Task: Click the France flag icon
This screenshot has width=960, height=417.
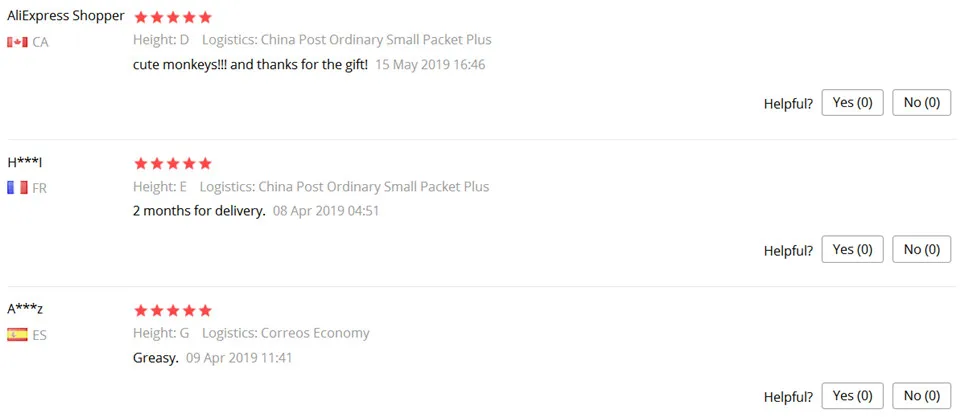Action: pos(17,189)
